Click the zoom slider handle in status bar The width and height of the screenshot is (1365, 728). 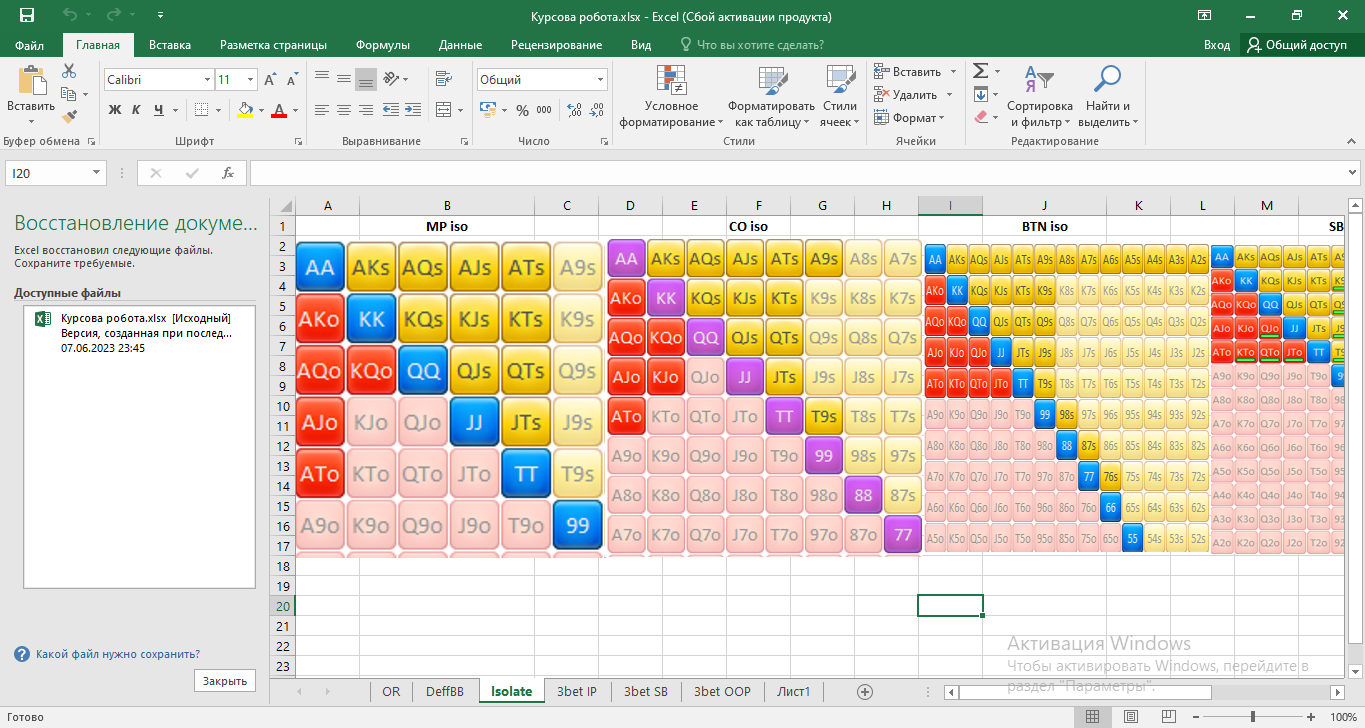point(1253,717)
